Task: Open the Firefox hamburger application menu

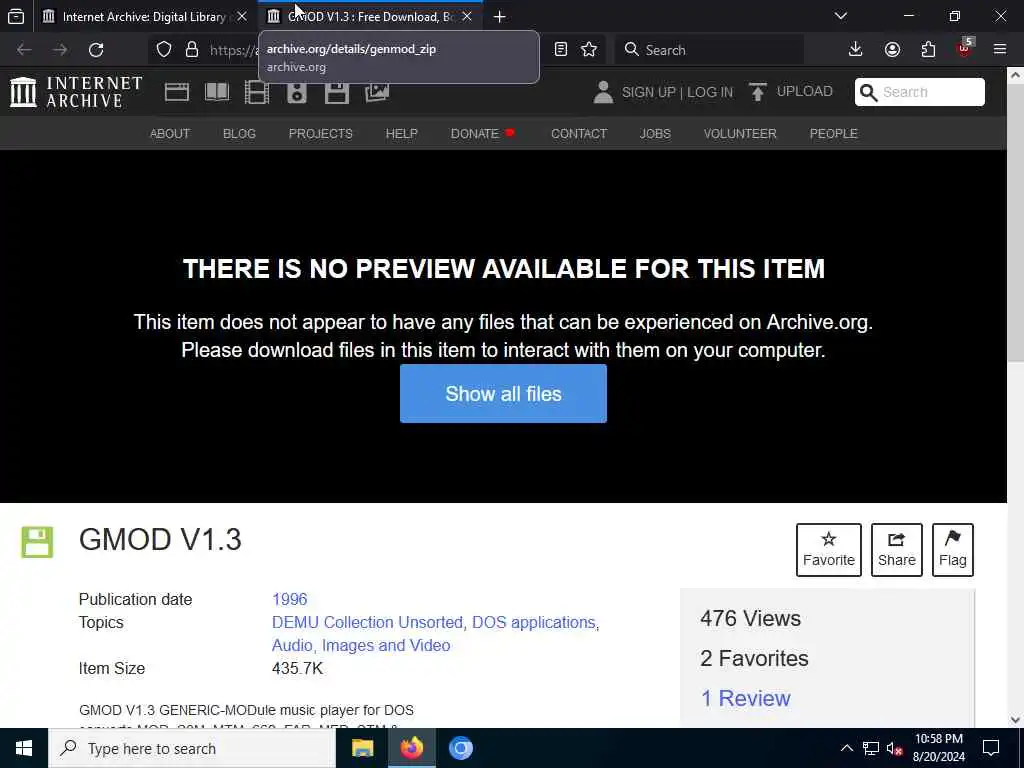Action: coord(1000,50)
